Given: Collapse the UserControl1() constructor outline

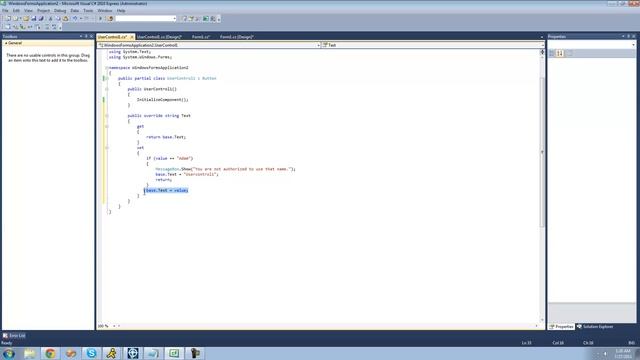Looking at the screenshot, I should [x=107, y=89].
